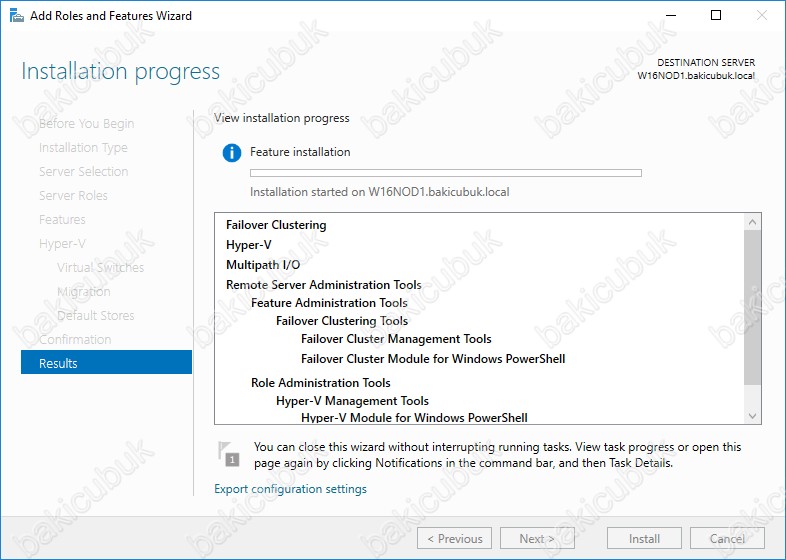Click the Next button
The image size is (786, 560).
(x=537, y=538)
